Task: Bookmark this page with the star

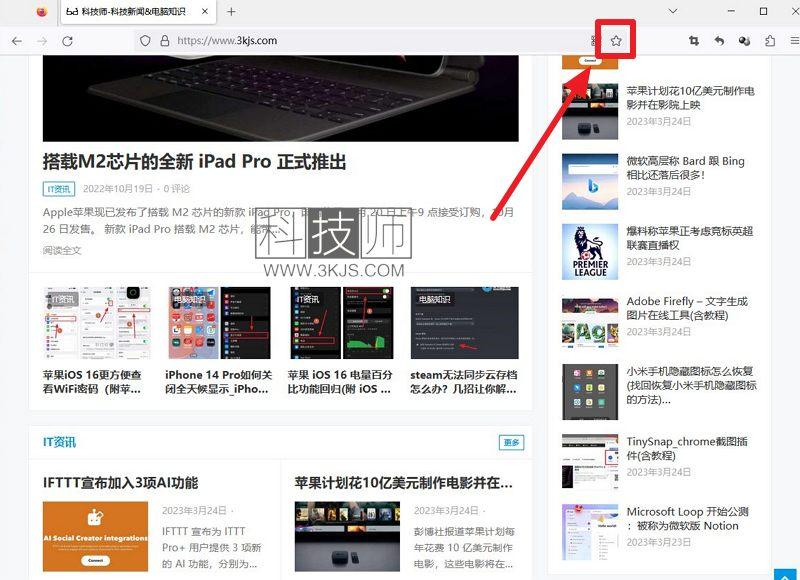Action: coord(616,41)
